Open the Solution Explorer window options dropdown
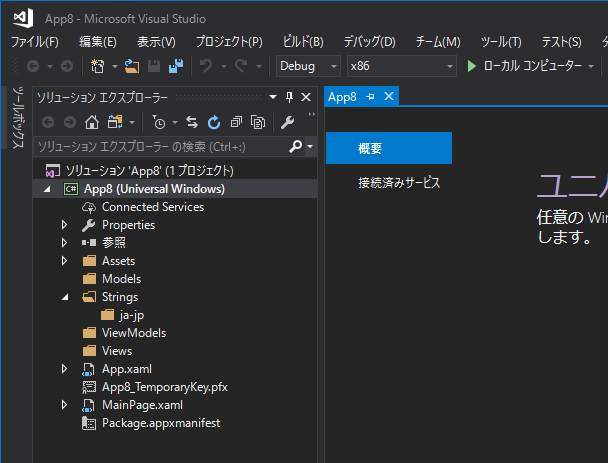The height and width of the screenshot is (463, 608). click(273, 97)
